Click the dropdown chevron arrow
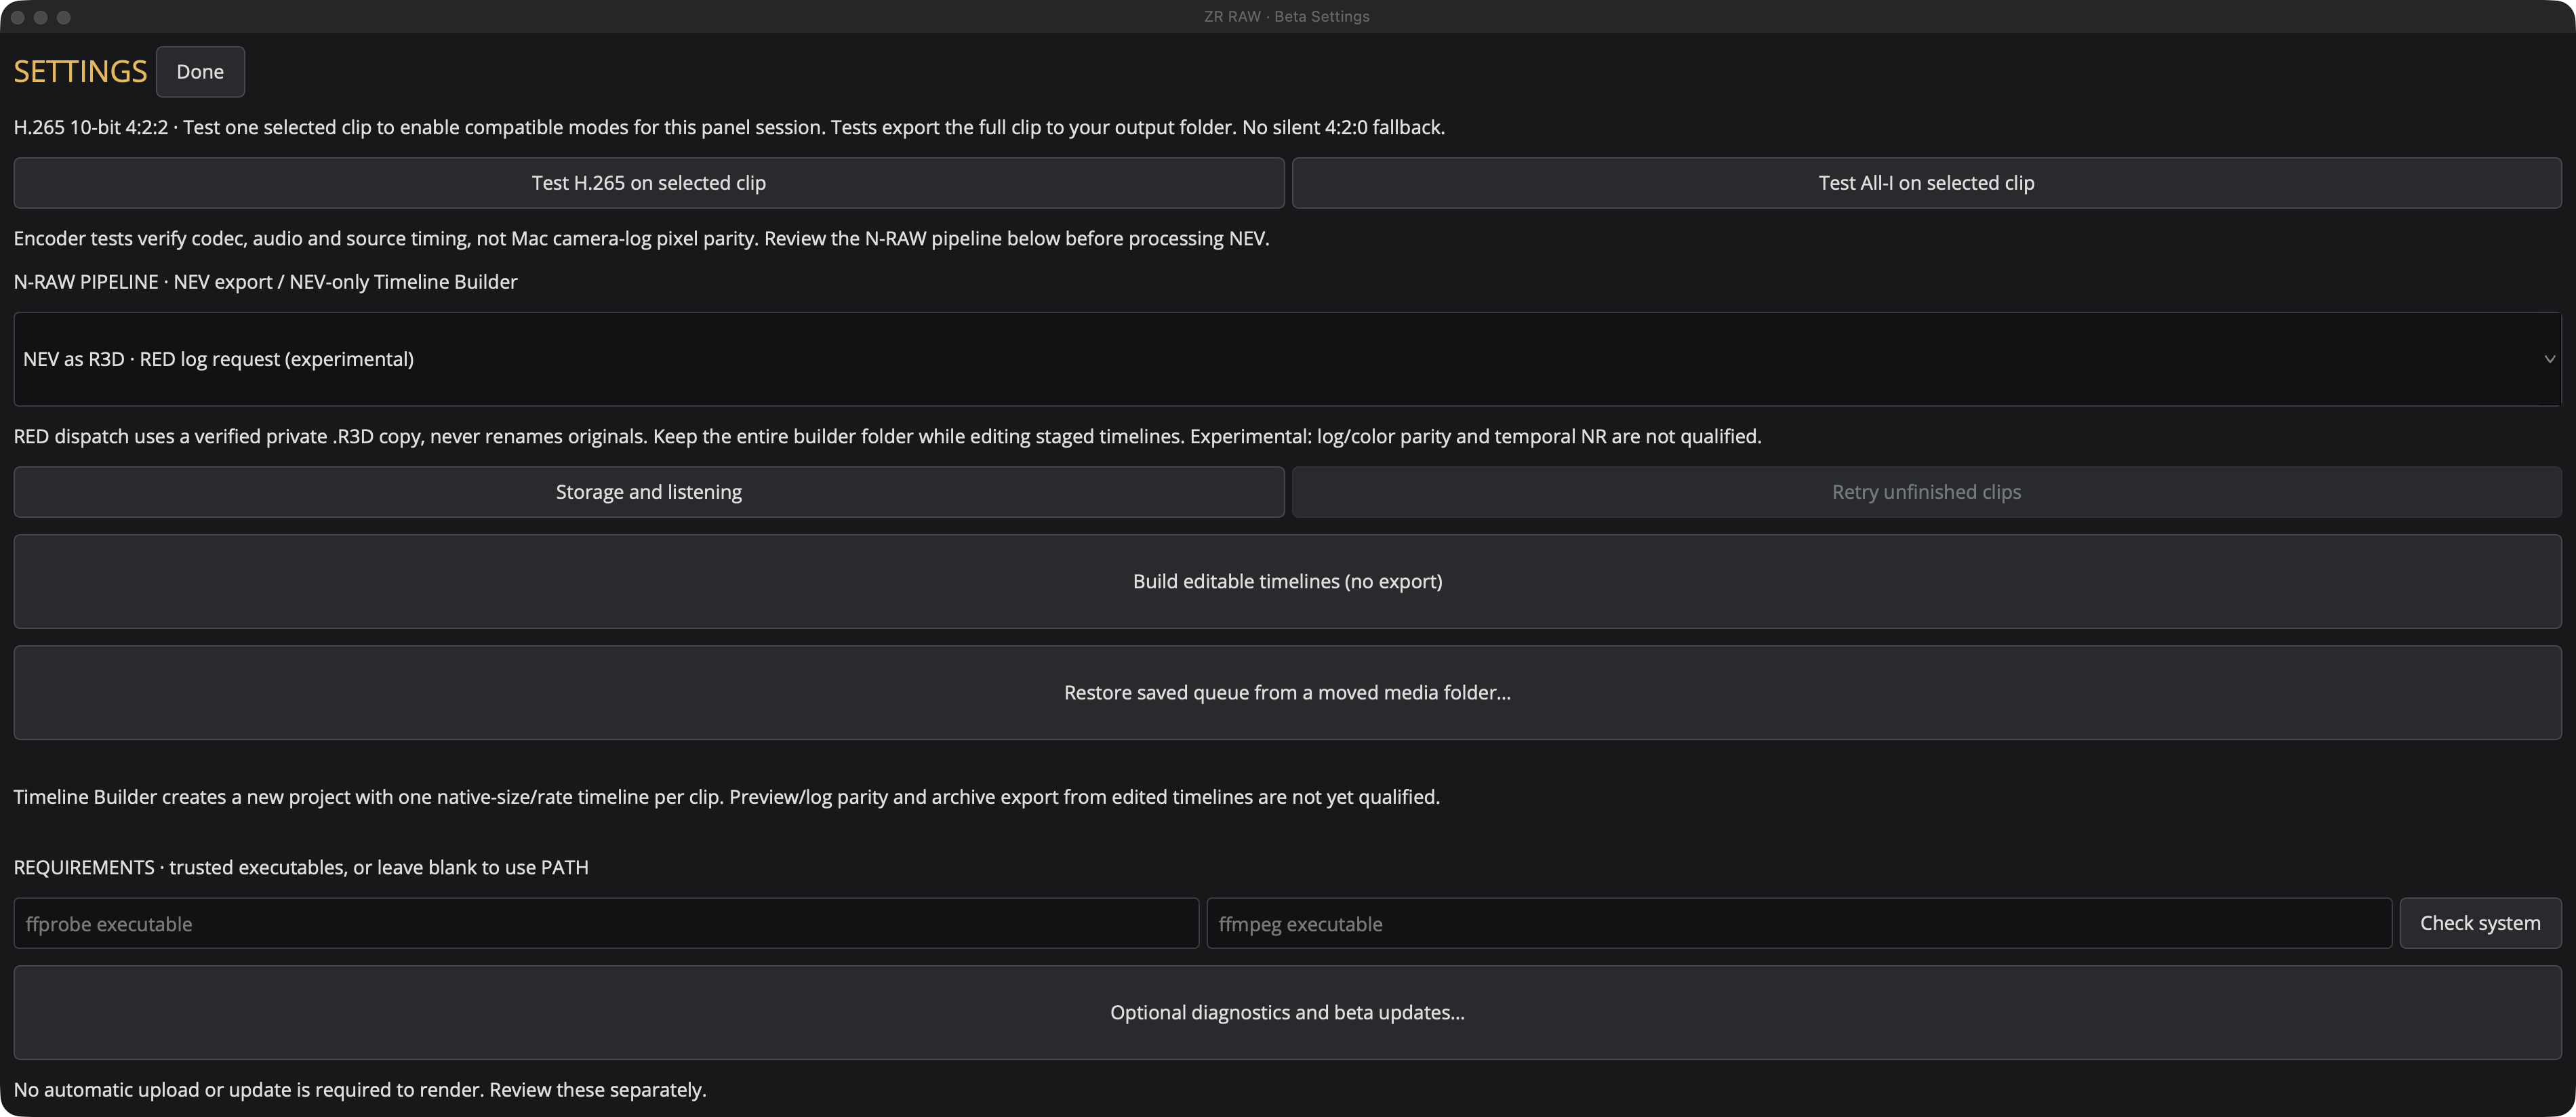This screenshot has height=1117, width=2576. 2549,359
